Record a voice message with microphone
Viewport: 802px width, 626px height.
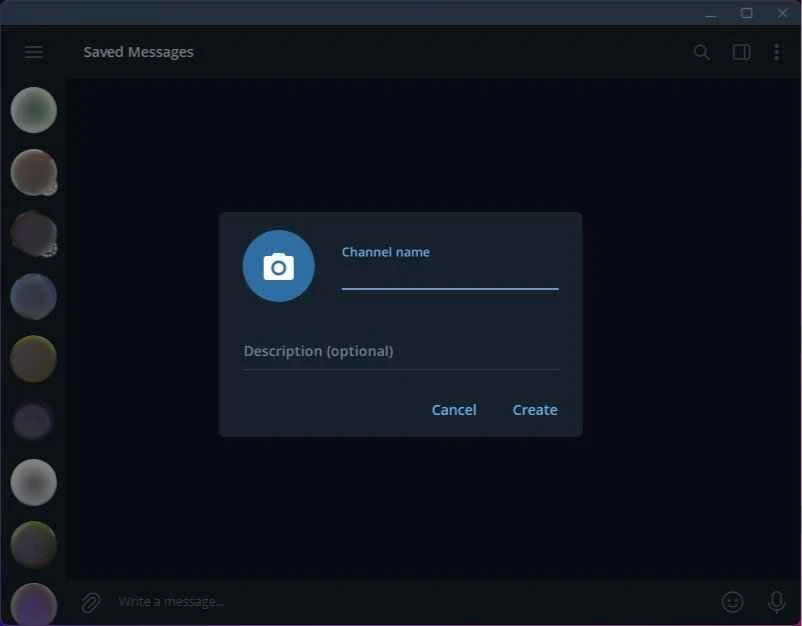pyautogui.click(x=776, y=602)
